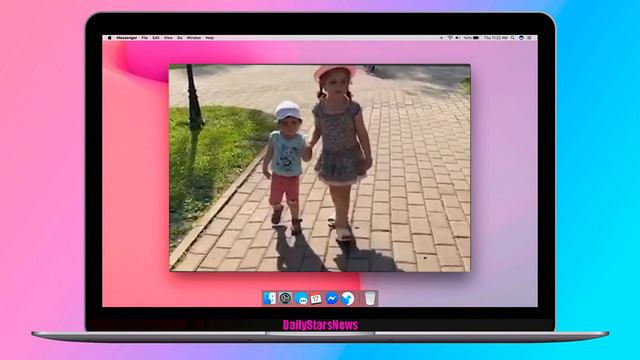640x360 pixels.
Task: Open Messages app from the Dock
Action: [x=301, y=298]
